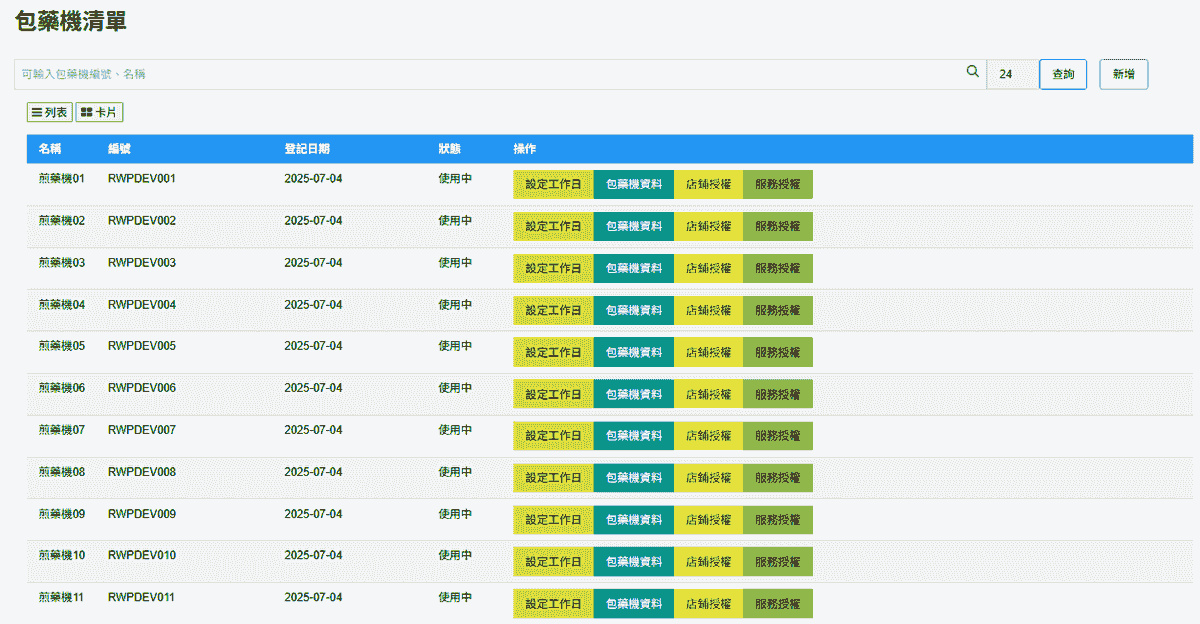Image resolution: width=1200 pixels, height=624 pixels.
Task: Click the 新增 add button
Action: point(1123,74)
